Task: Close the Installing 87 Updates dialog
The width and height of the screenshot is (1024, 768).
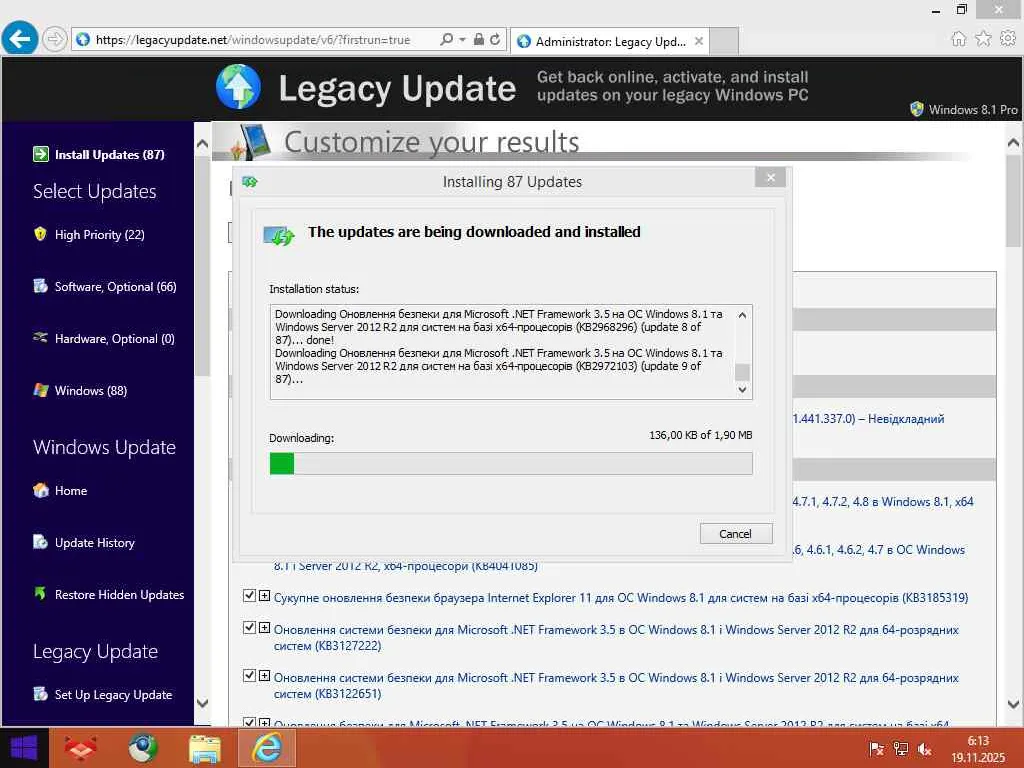Action: 771,177
